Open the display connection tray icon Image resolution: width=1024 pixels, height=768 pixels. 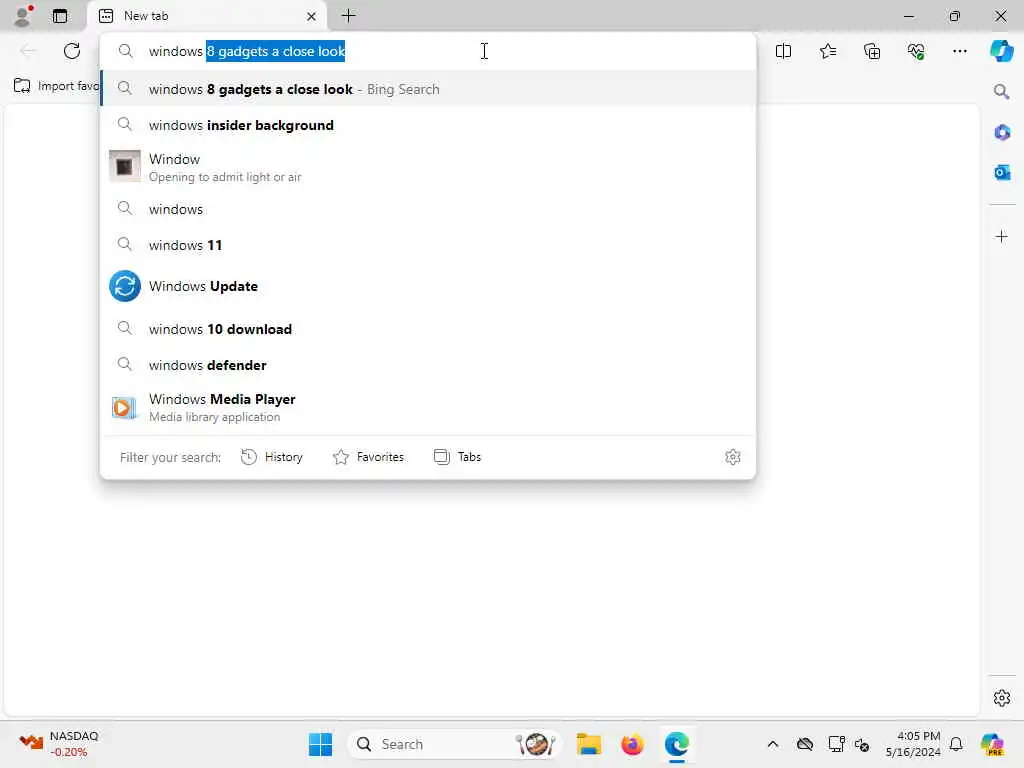[837, 744]
